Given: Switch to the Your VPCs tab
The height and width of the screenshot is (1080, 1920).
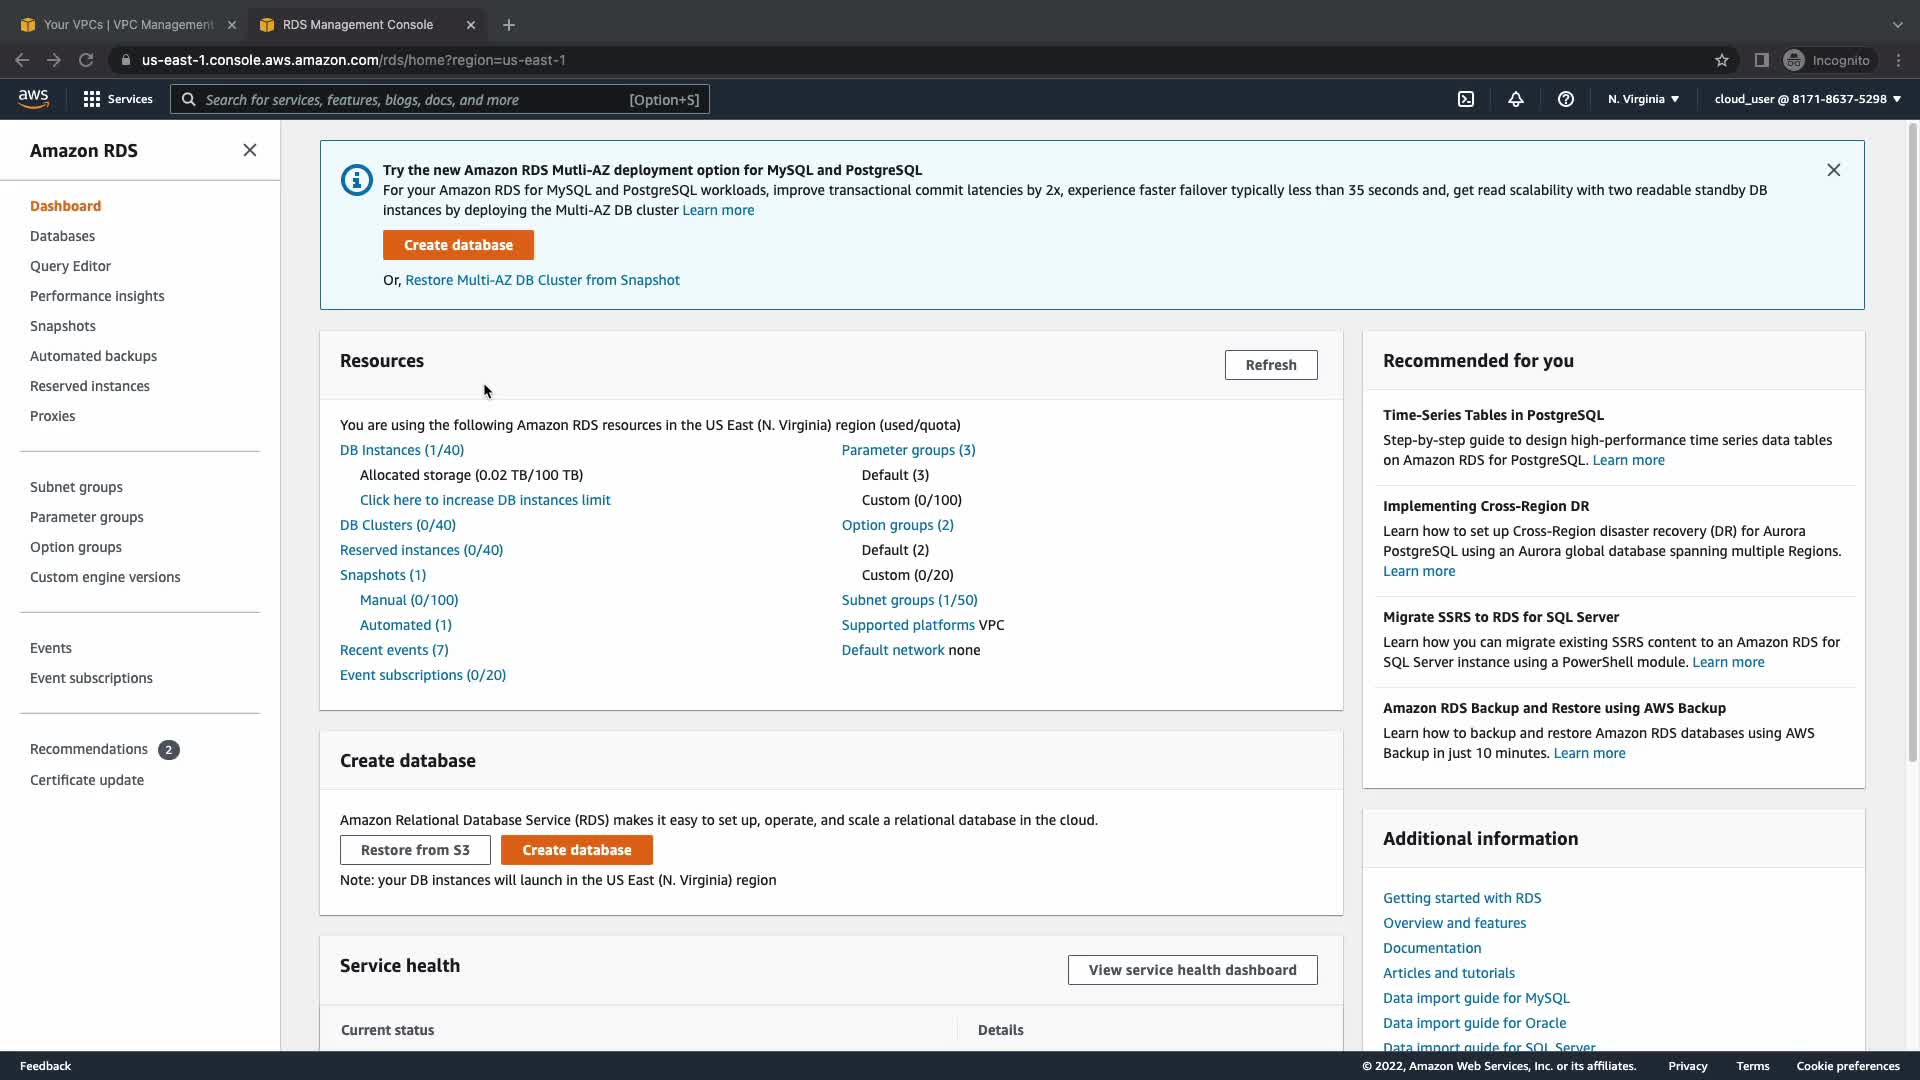Looking at the screenshot, I should tap(128, 24).
